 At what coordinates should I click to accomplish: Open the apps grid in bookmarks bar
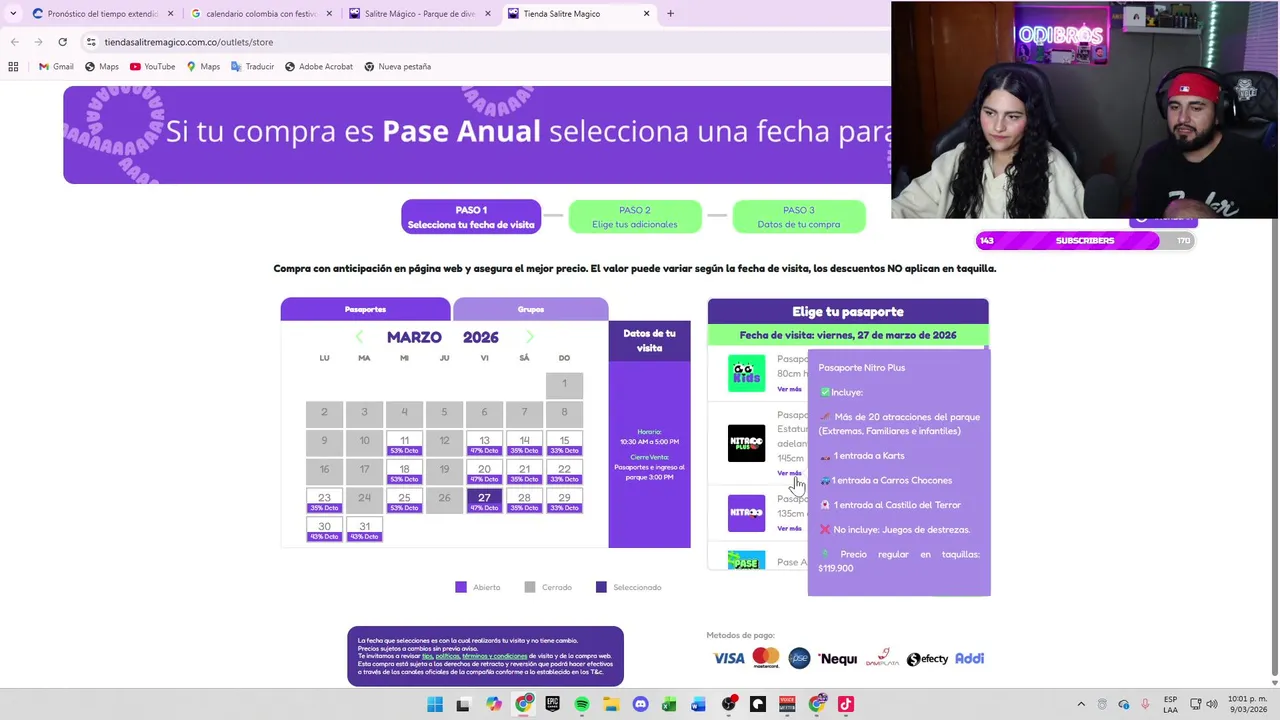point(13,67)
